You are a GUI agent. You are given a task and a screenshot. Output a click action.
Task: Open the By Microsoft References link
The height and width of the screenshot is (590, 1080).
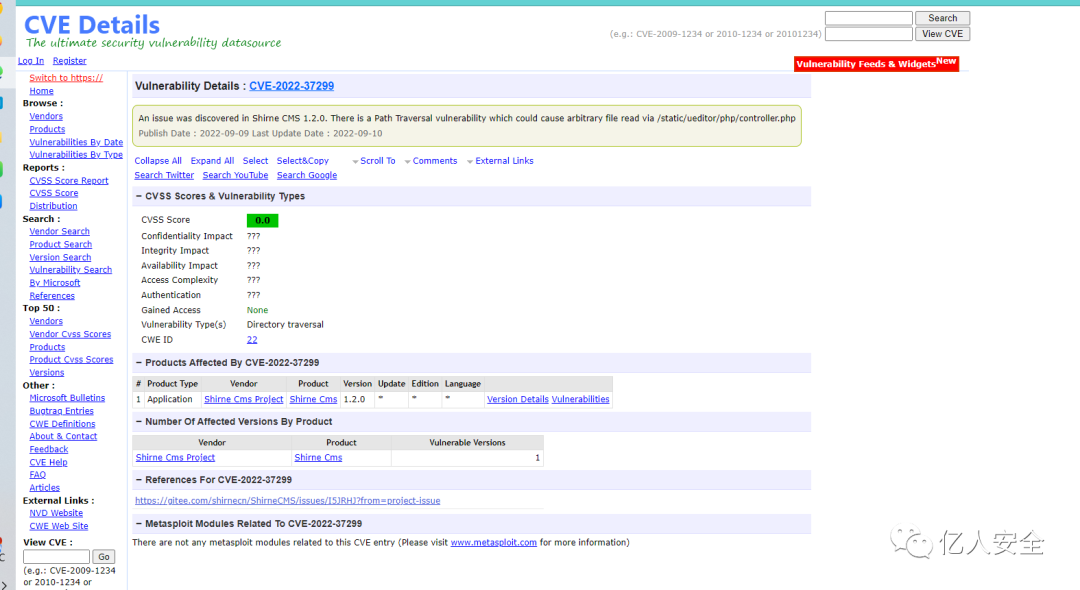(x=55, y=289)
